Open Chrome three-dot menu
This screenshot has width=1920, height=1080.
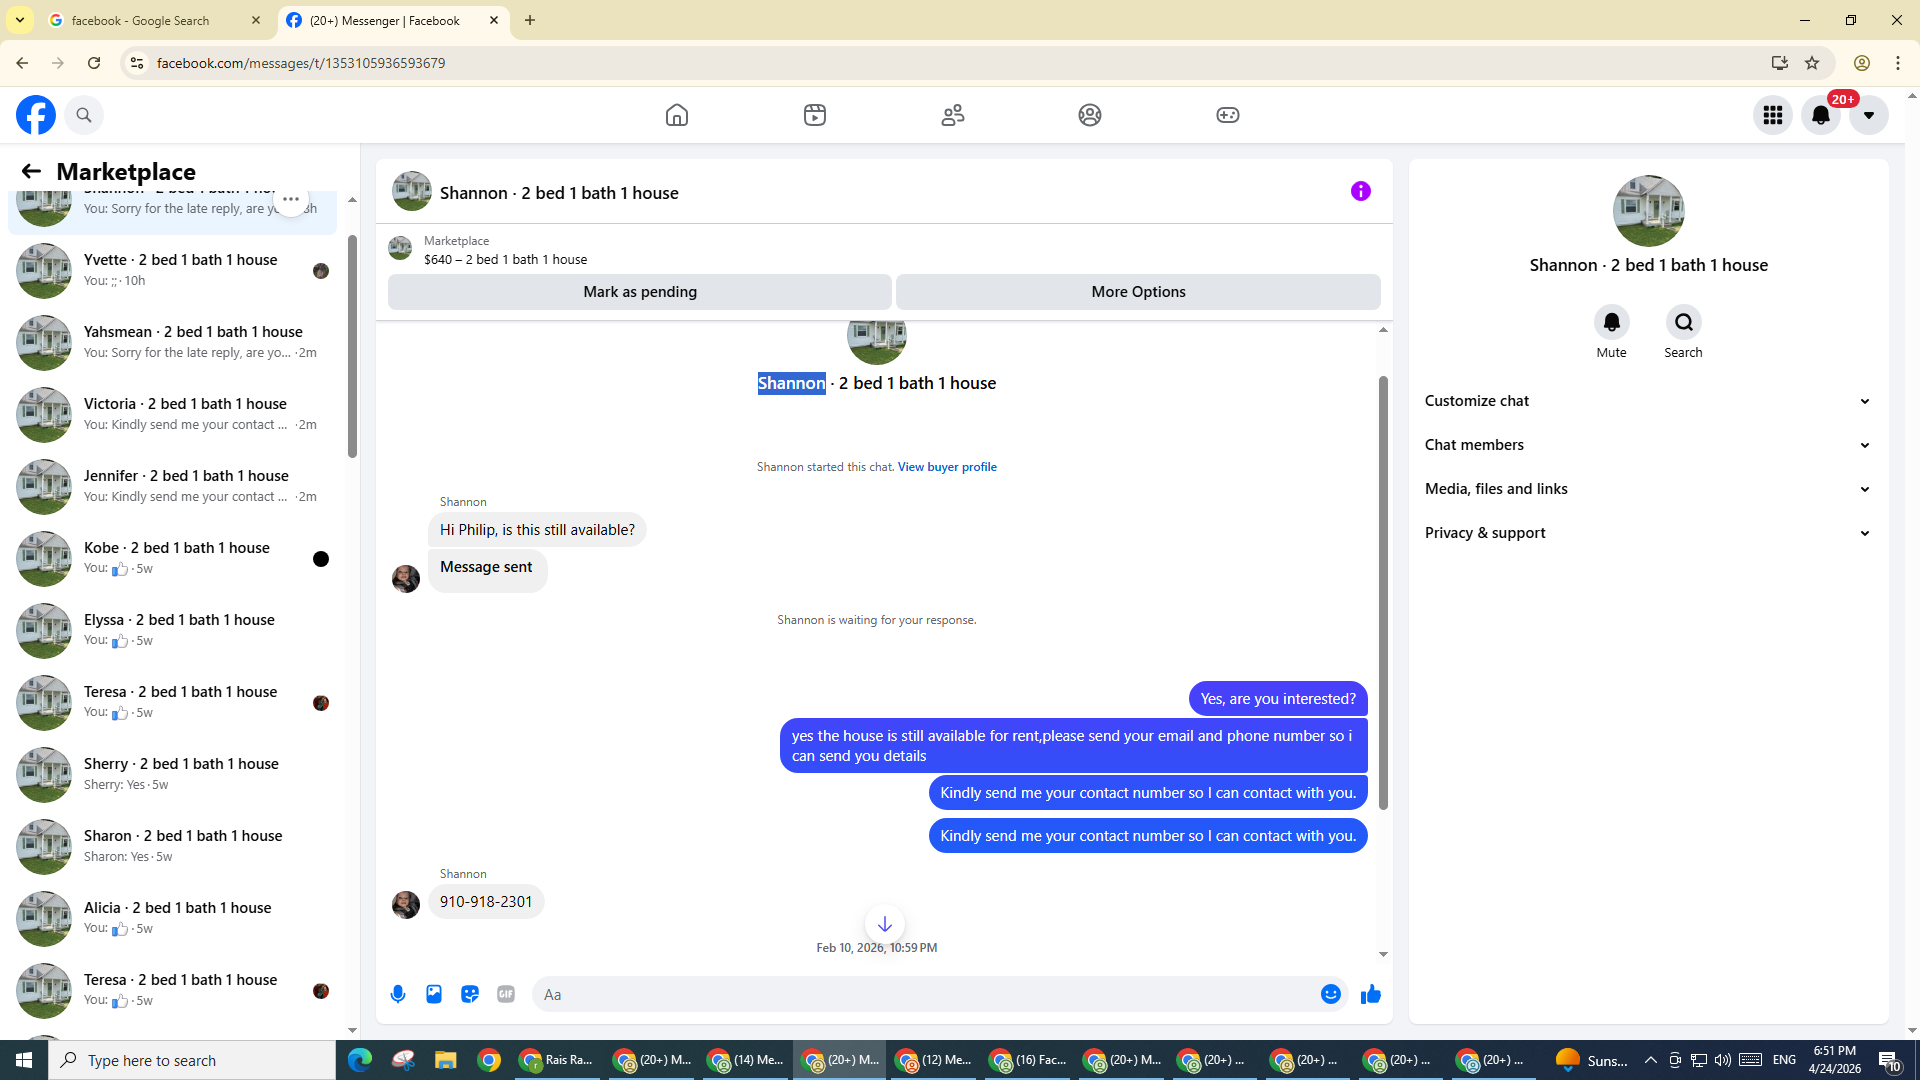(x=1898, y=63)
